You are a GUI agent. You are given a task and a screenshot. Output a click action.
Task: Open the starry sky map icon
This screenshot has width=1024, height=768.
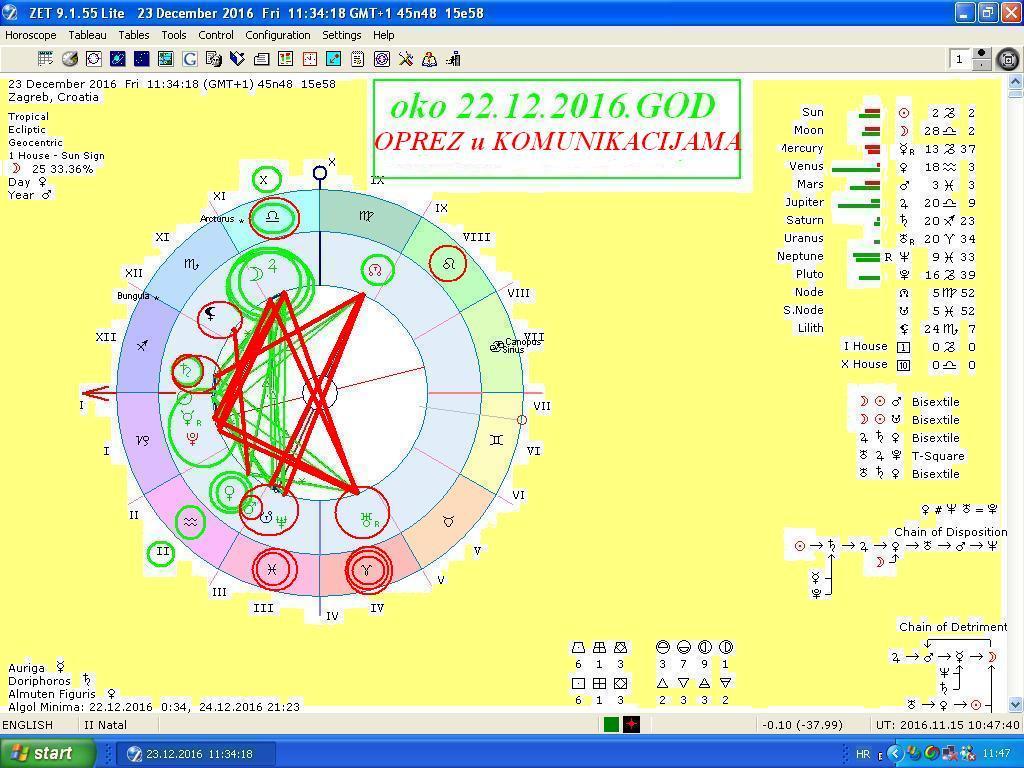(x=142, y=59)
